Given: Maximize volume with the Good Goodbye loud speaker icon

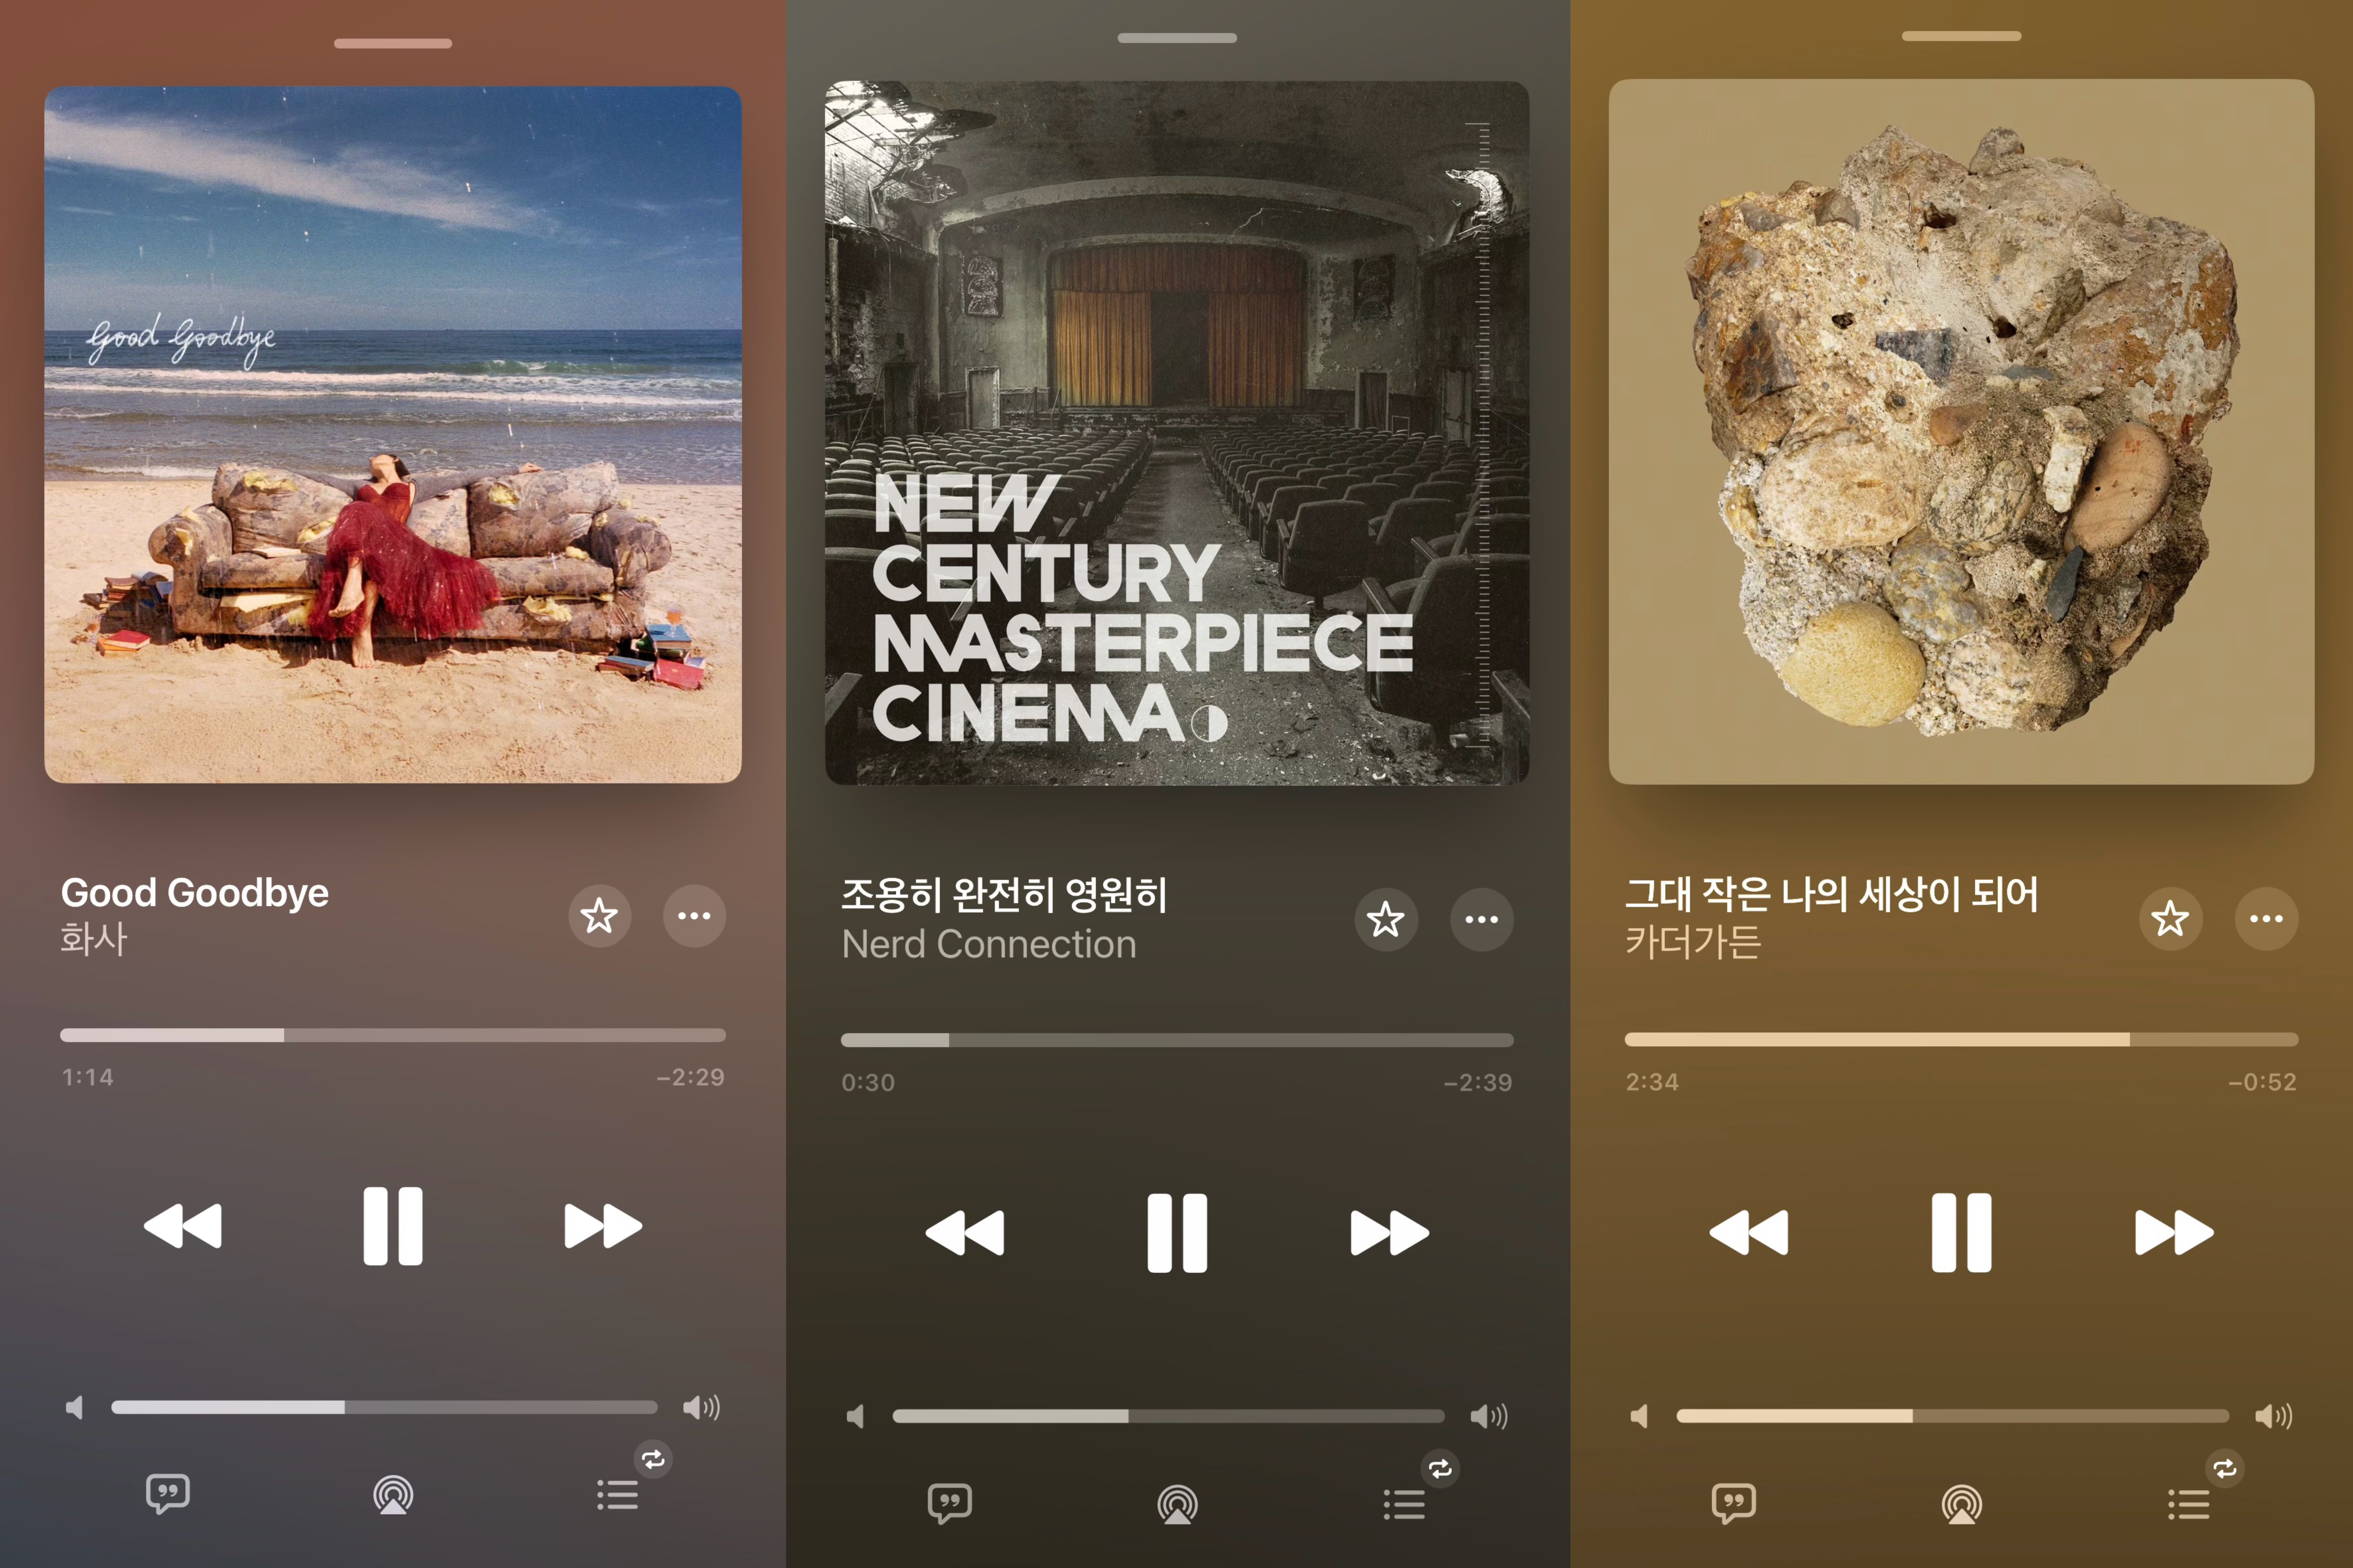Looking at the screenshot, I should click(701, 1408).
